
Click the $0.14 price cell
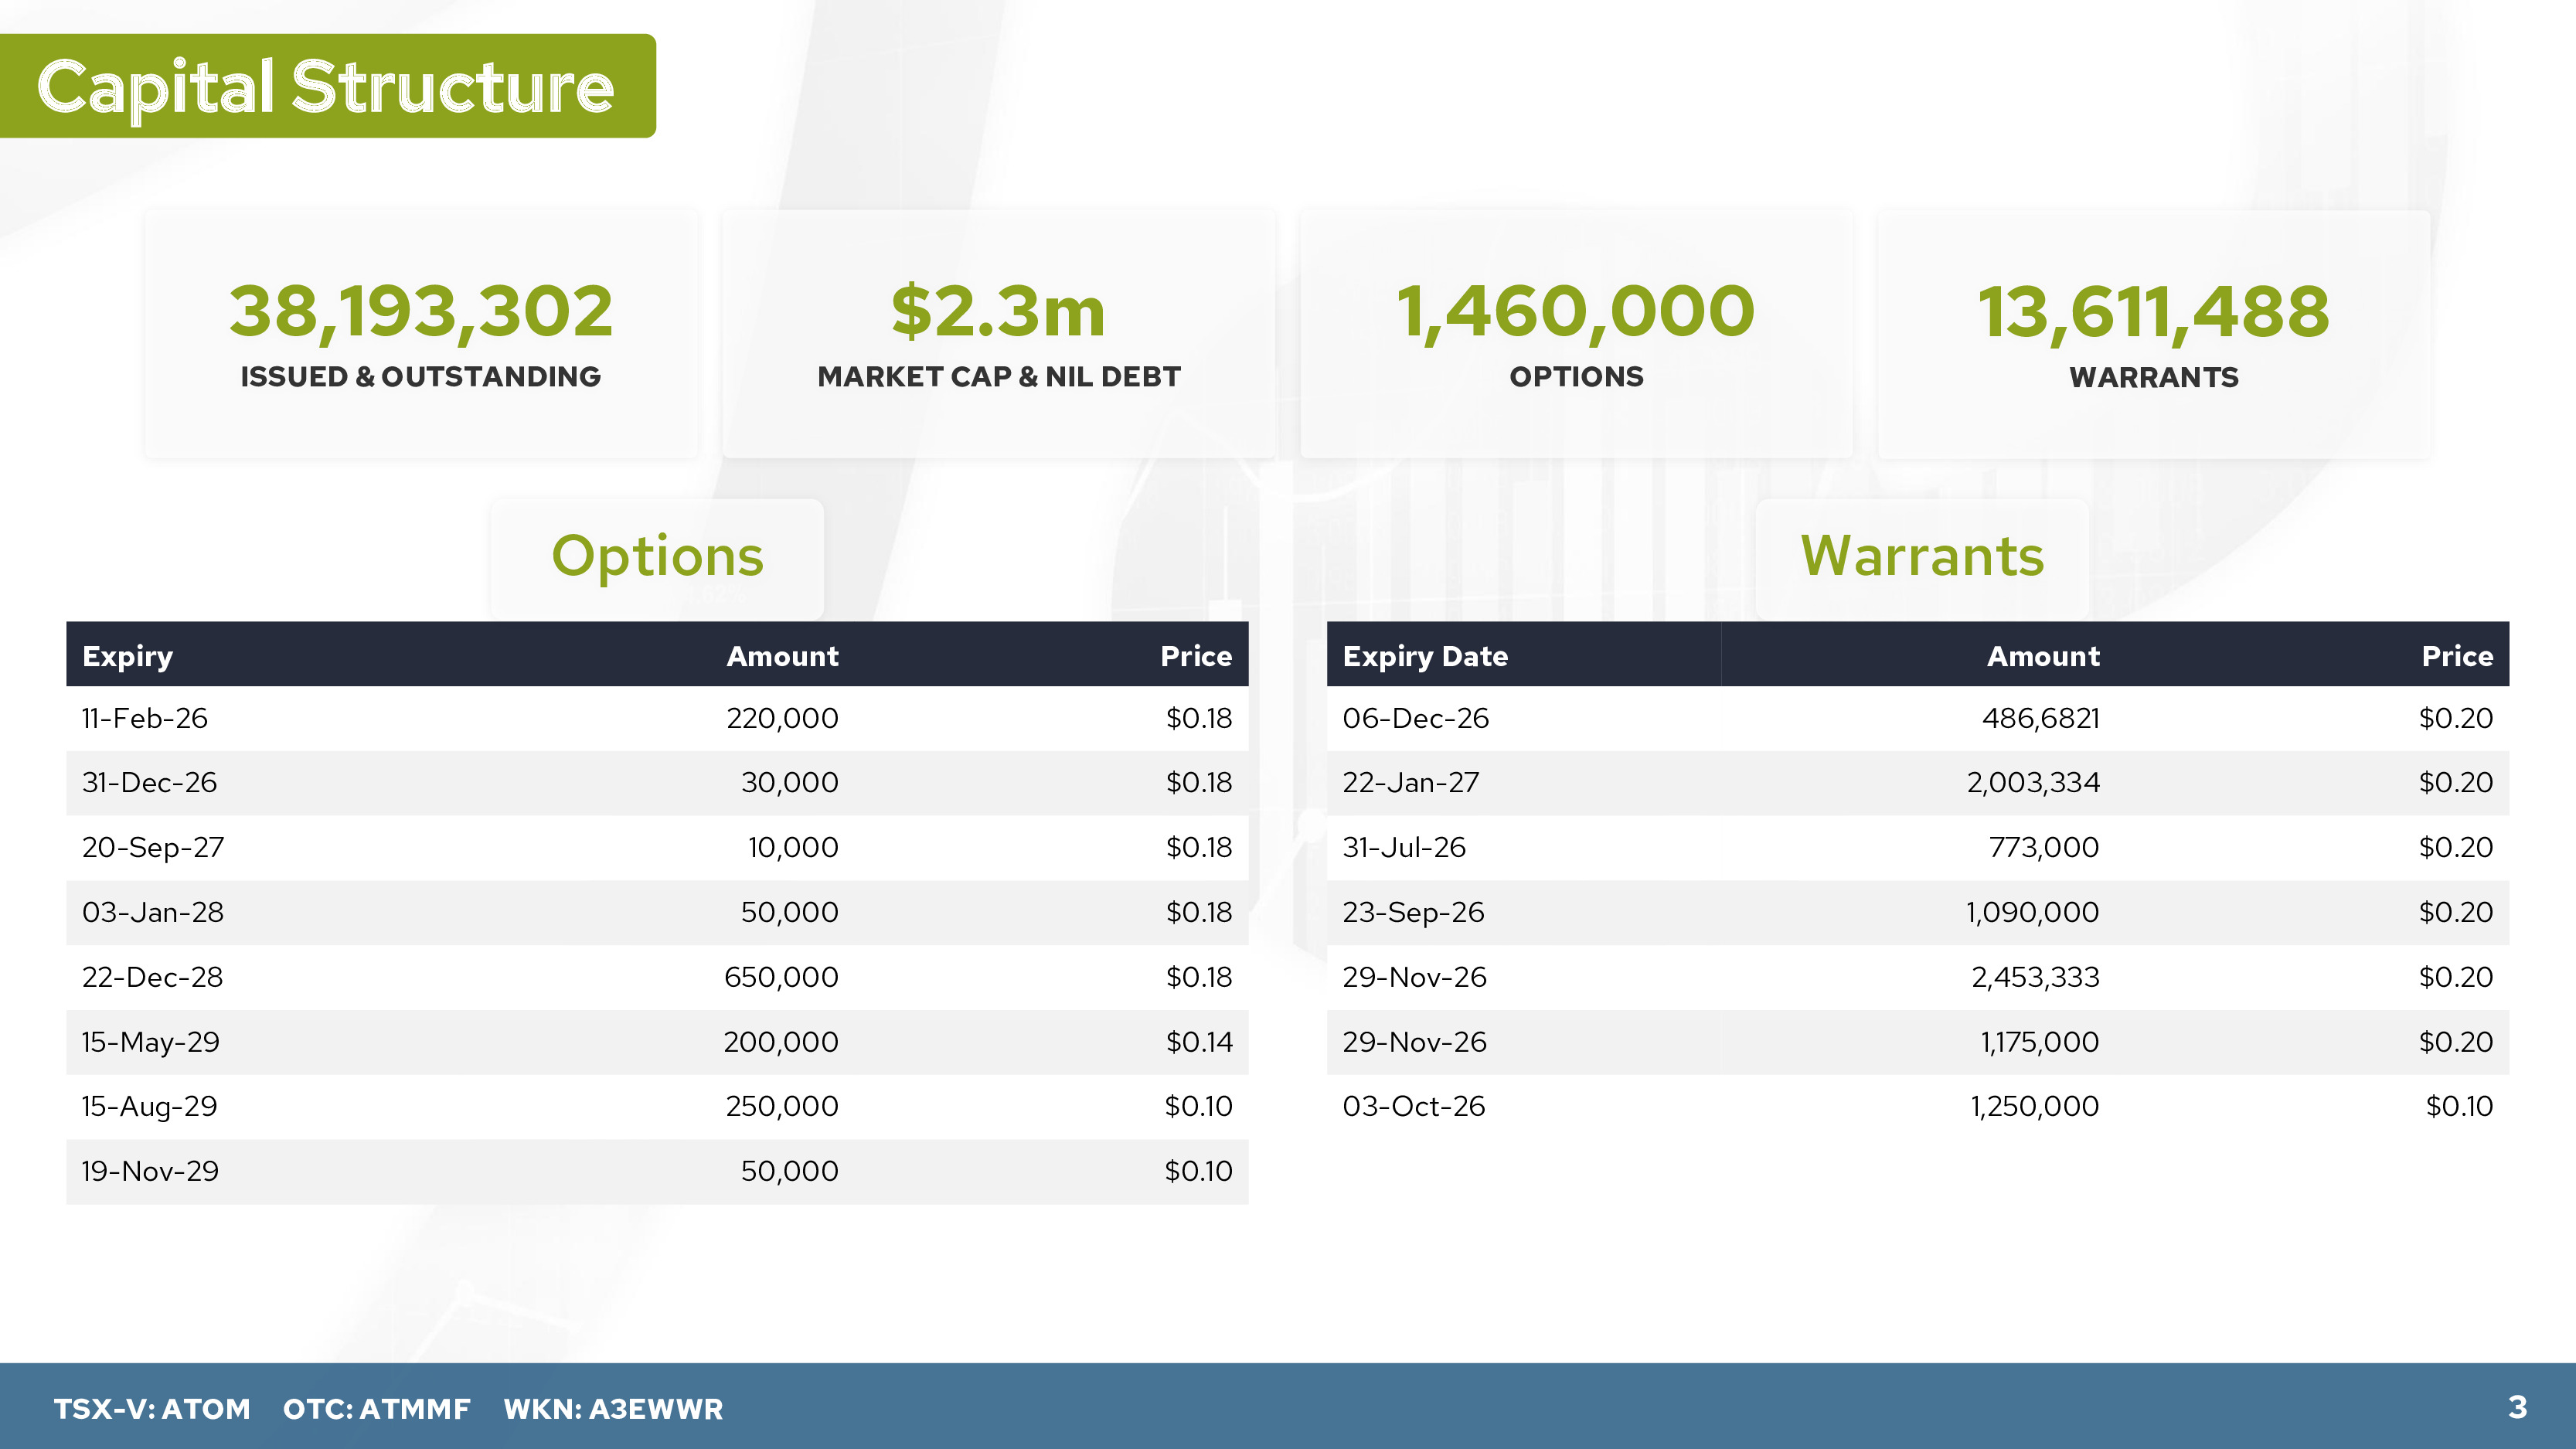tap(1198, 1042)
